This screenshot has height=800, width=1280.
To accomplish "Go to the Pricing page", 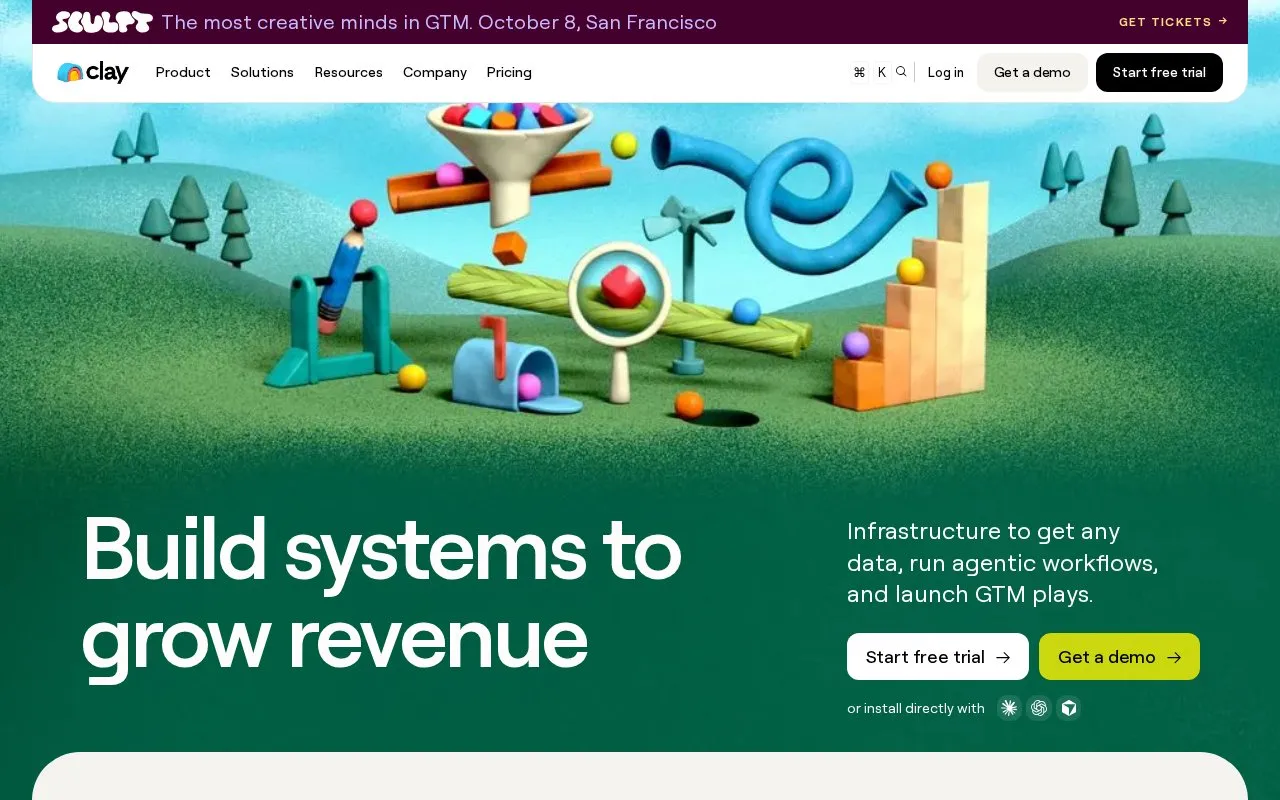I will (509, 72).
